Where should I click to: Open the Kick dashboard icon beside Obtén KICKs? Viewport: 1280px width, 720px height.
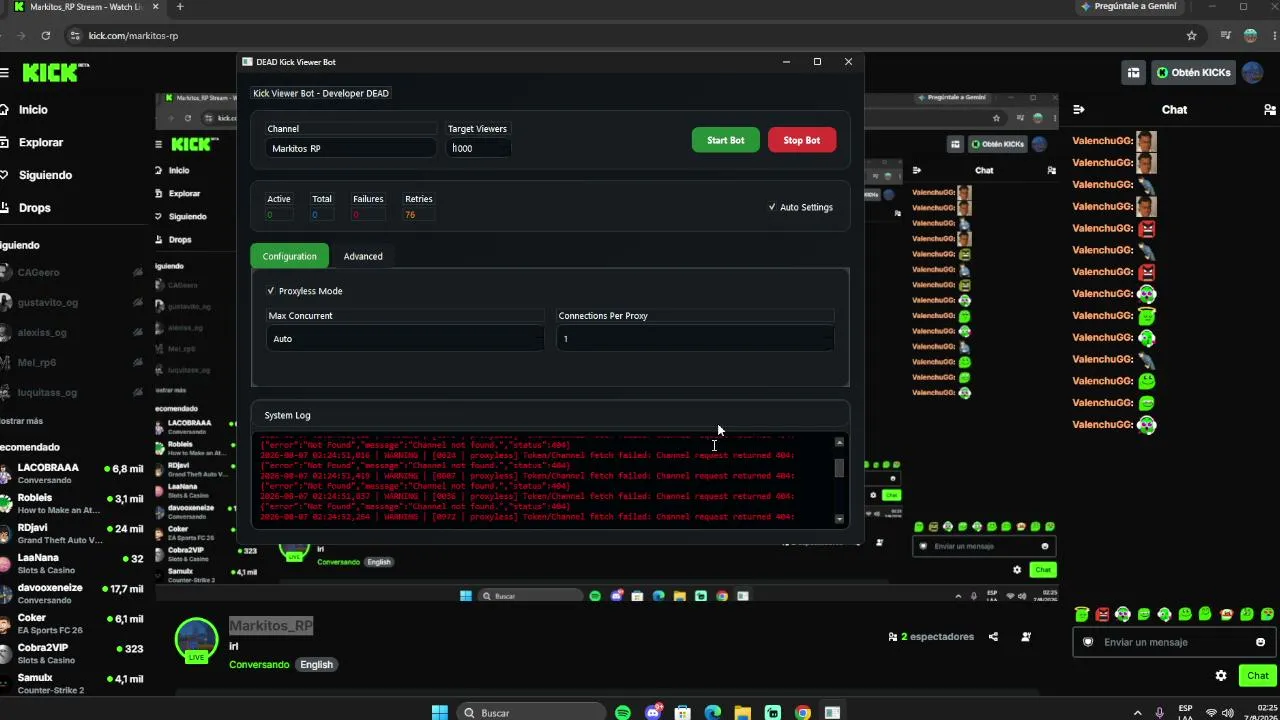click(1133, 72)
